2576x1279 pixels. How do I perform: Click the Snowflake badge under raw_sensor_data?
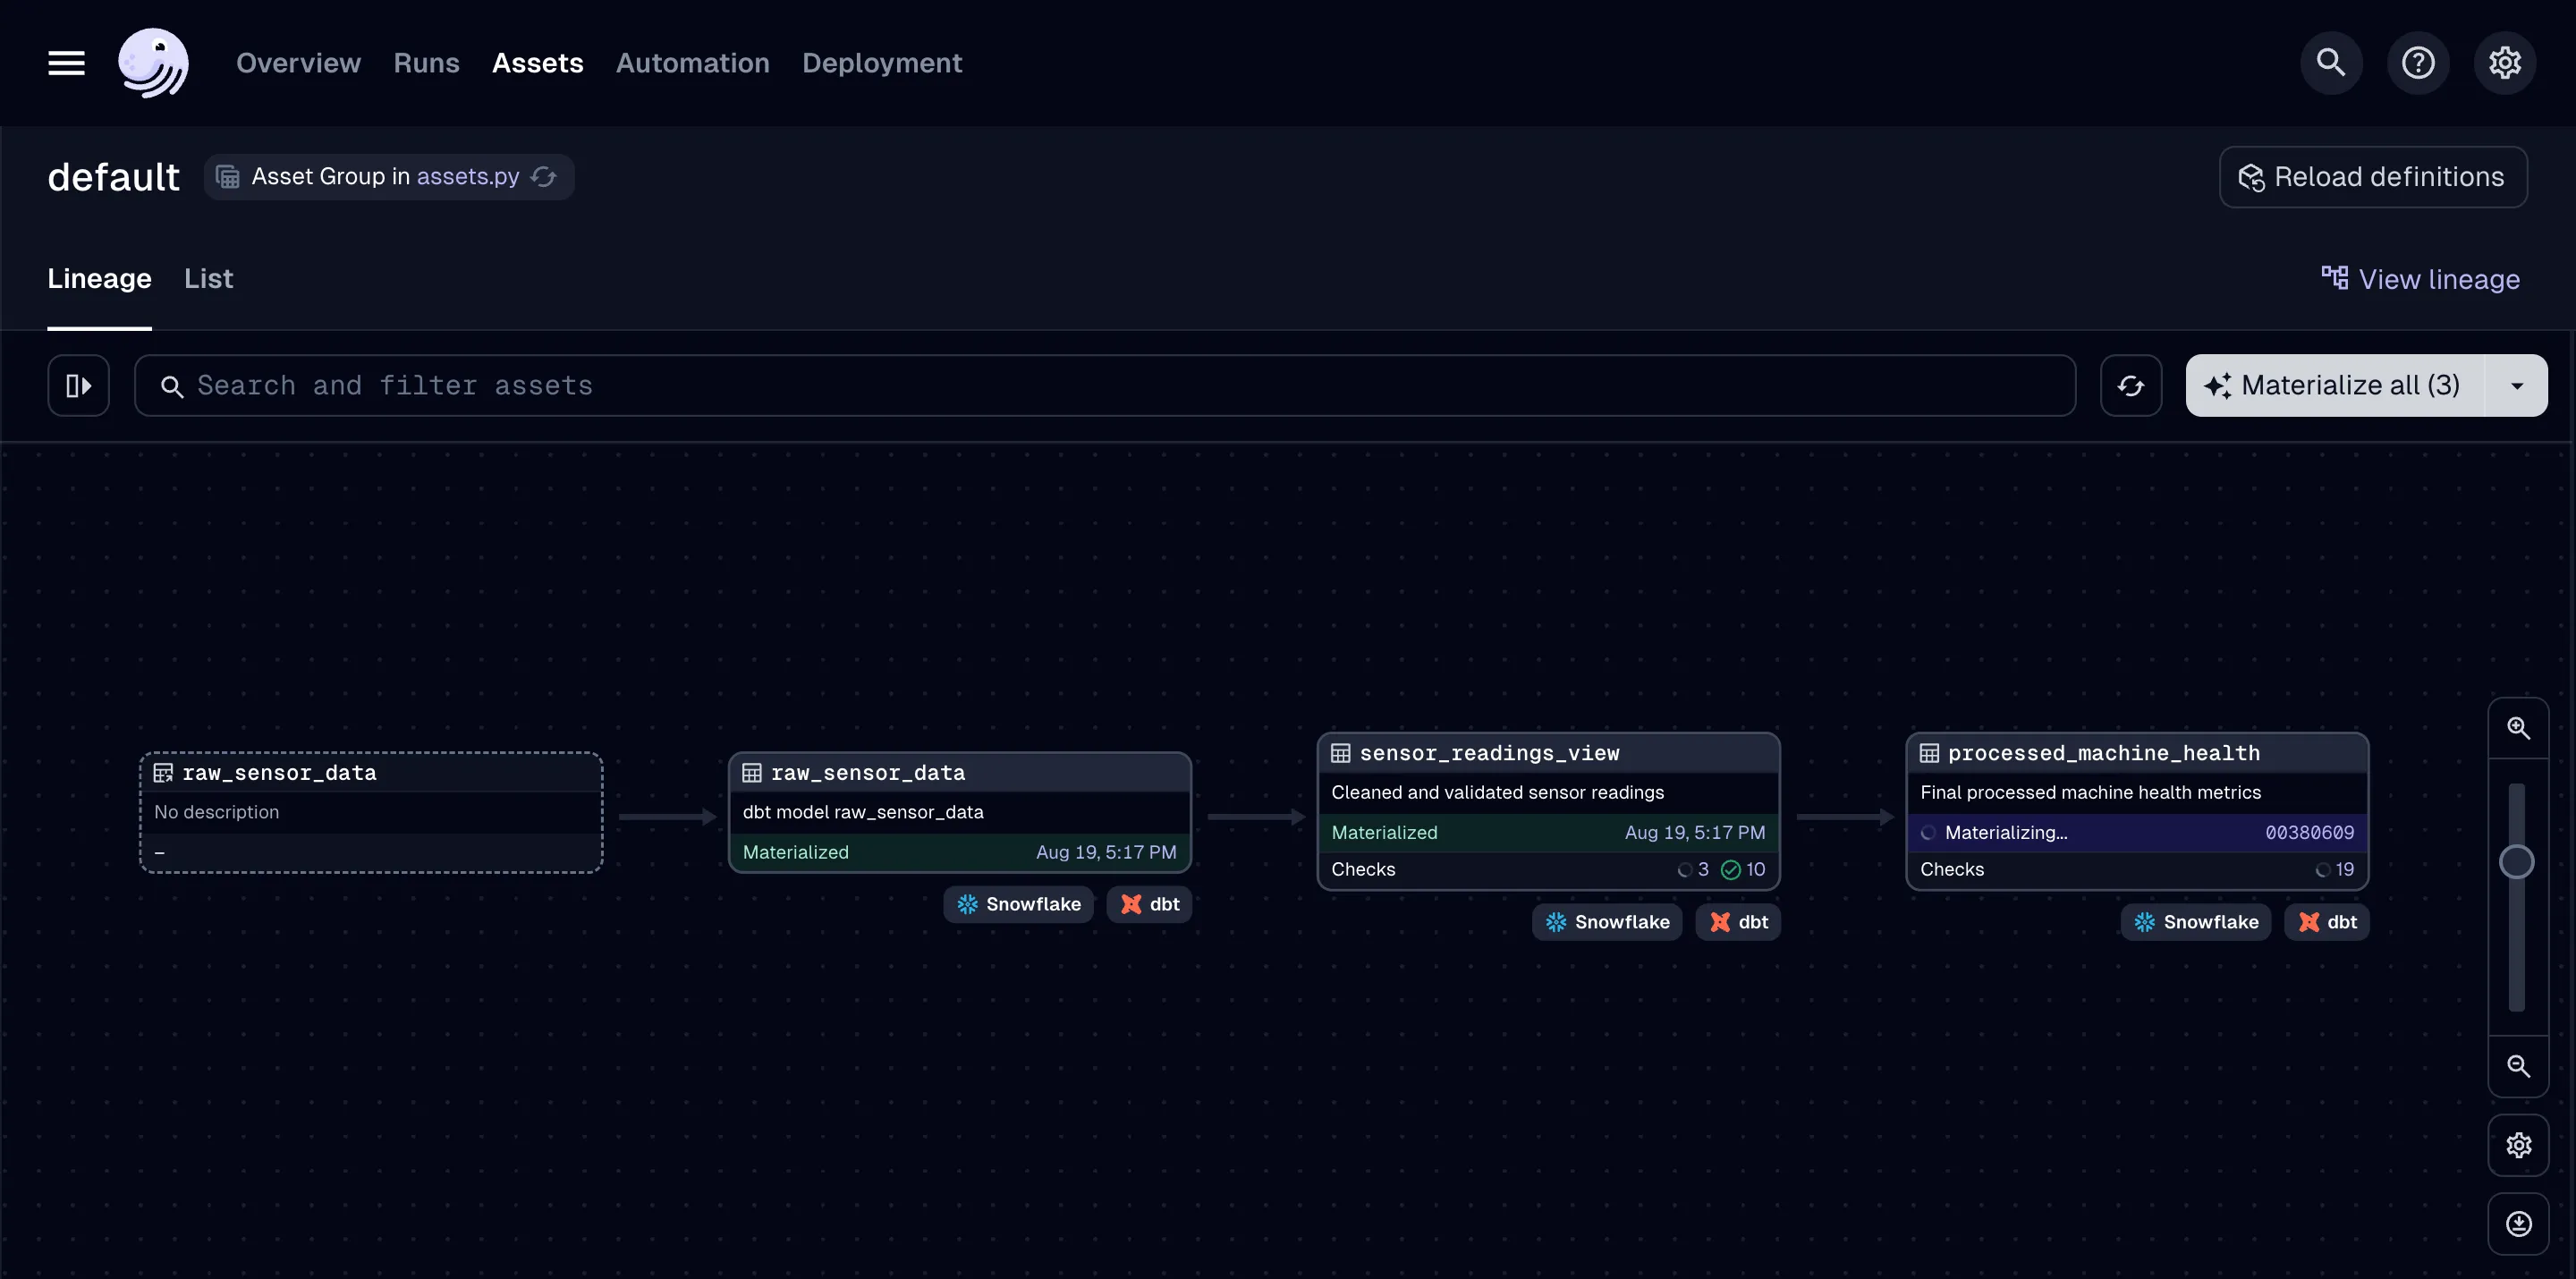click(x=1018, y=903)
